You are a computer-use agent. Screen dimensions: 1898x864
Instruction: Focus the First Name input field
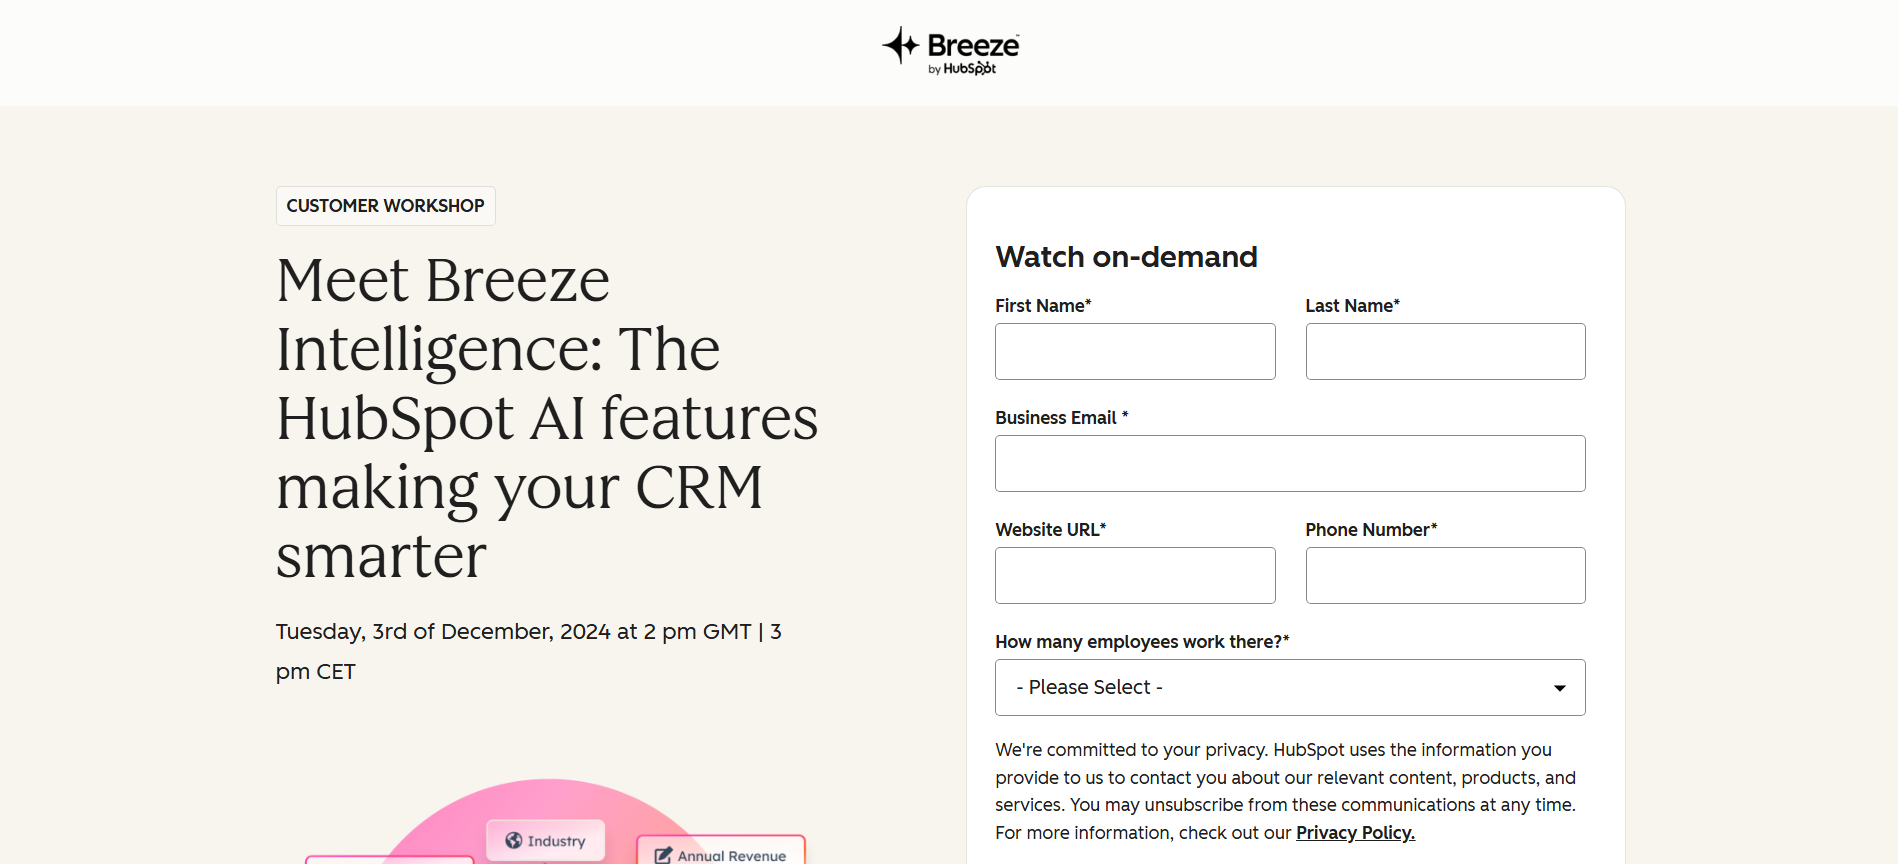point(1135,351)
